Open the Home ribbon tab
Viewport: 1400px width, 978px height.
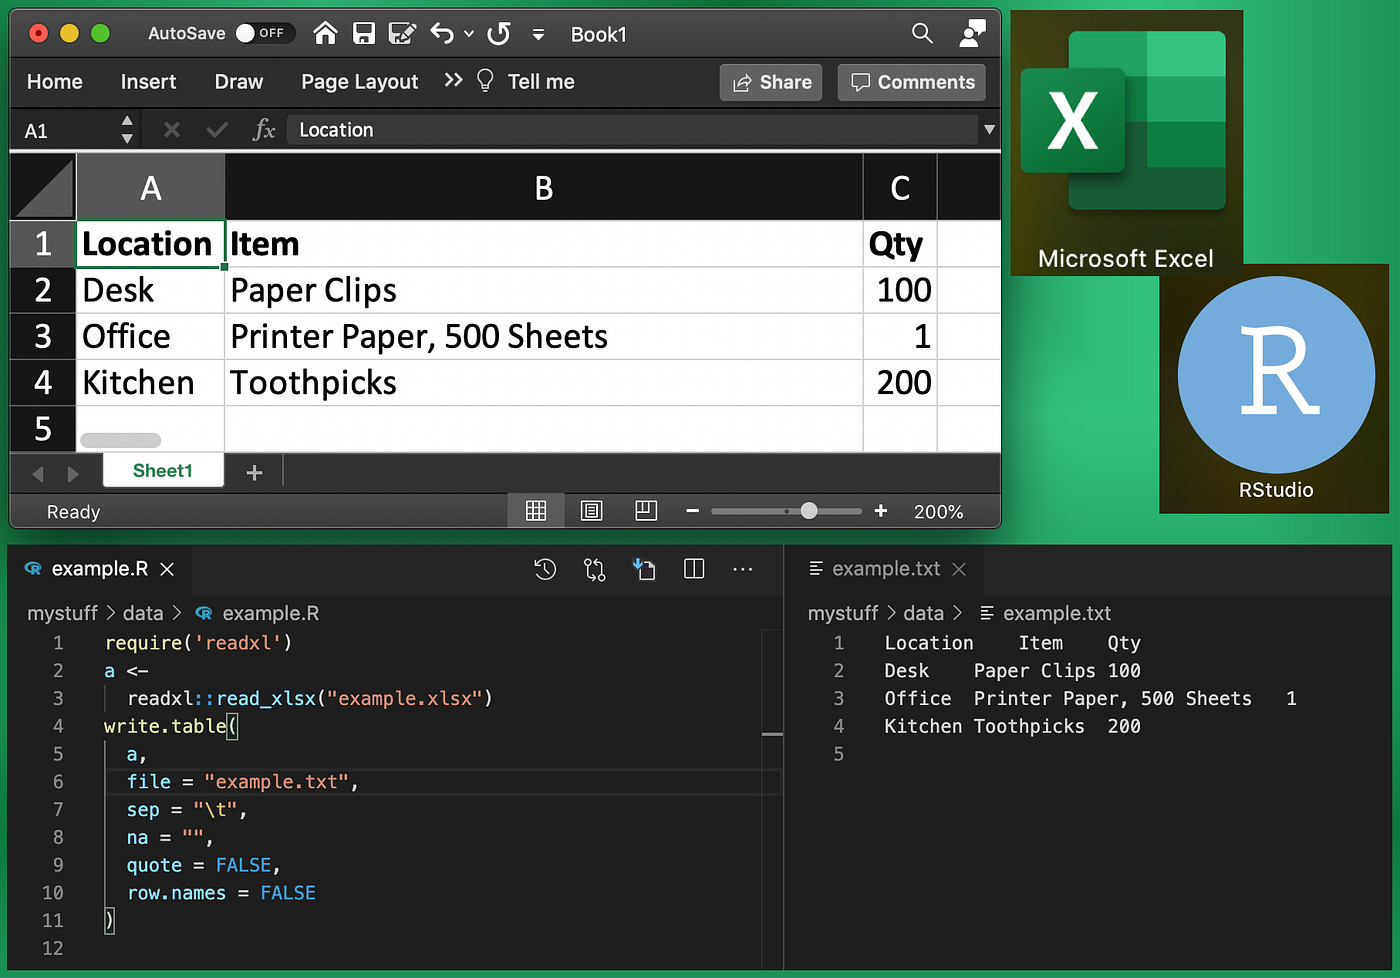coord(55,82)
